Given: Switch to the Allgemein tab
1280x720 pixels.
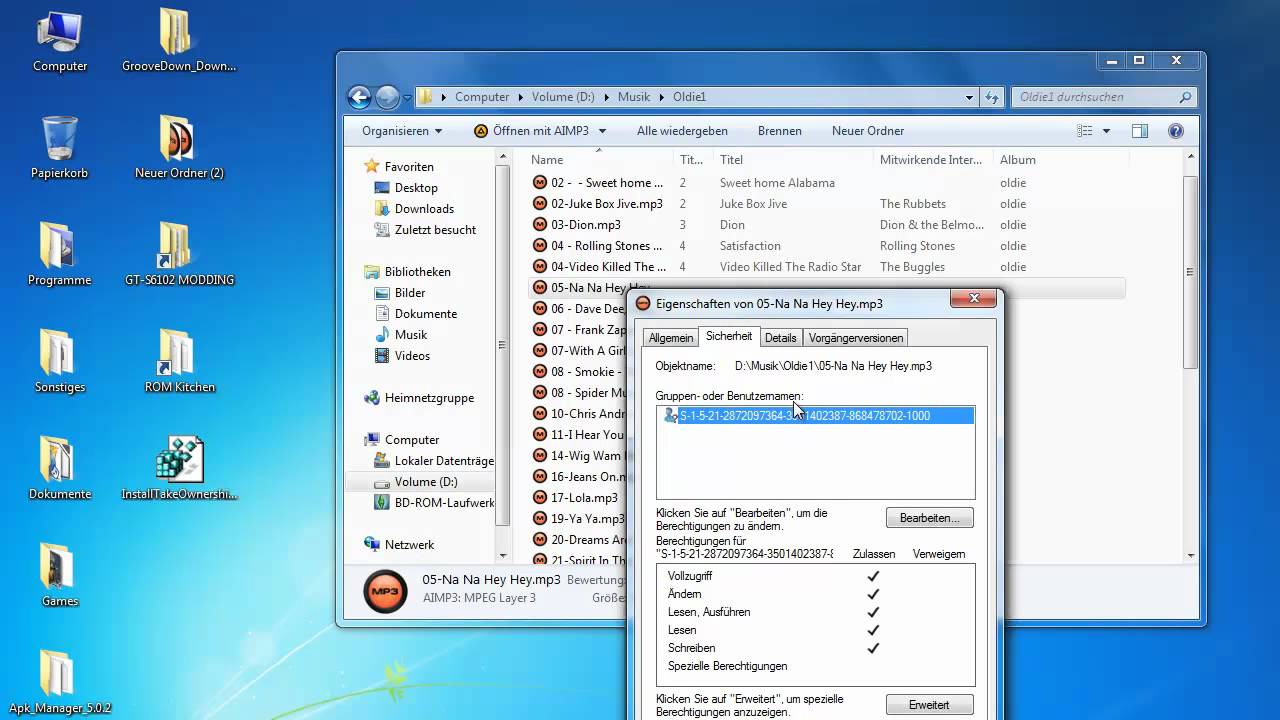Looking at the screenshot, I should [x=670, y=338].
